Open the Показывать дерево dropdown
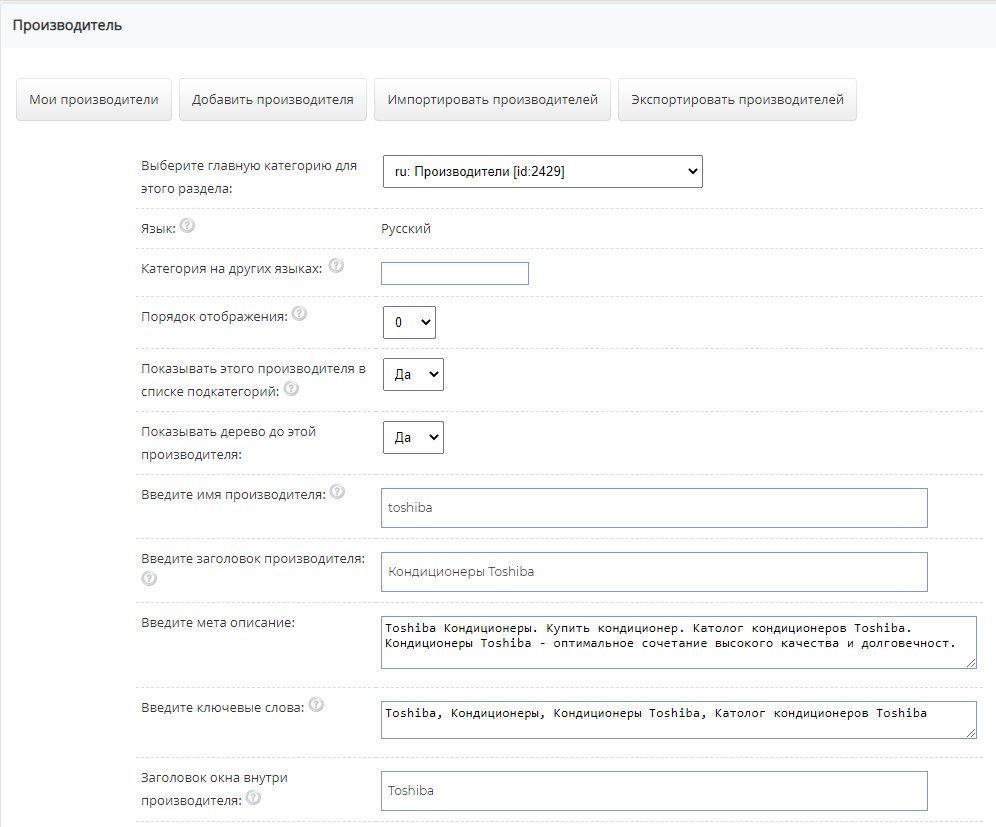 [x=413, y=437]
